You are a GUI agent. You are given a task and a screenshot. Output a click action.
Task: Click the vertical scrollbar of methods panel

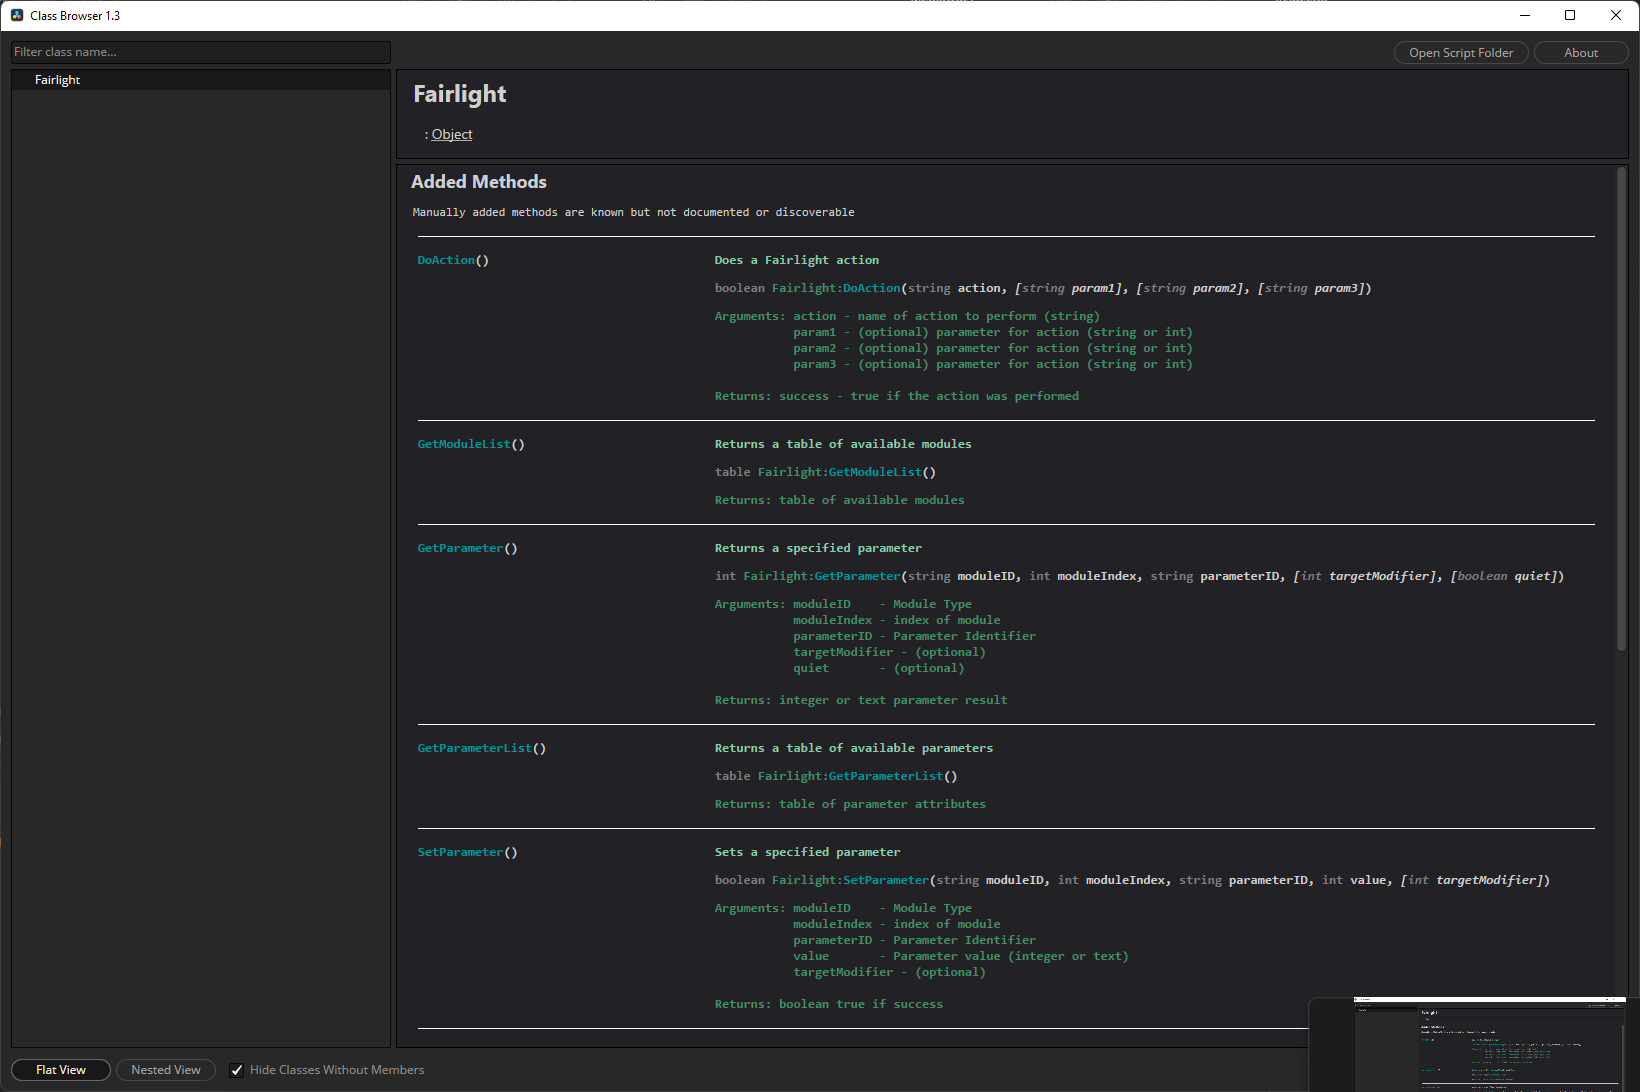tap(1621, 410)
